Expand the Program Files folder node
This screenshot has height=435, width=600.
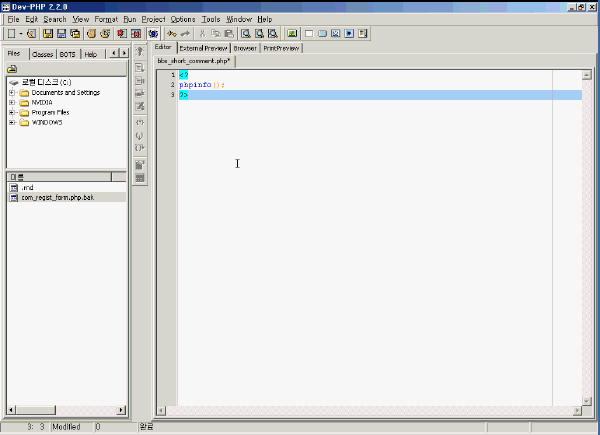[x=12, y=112]
